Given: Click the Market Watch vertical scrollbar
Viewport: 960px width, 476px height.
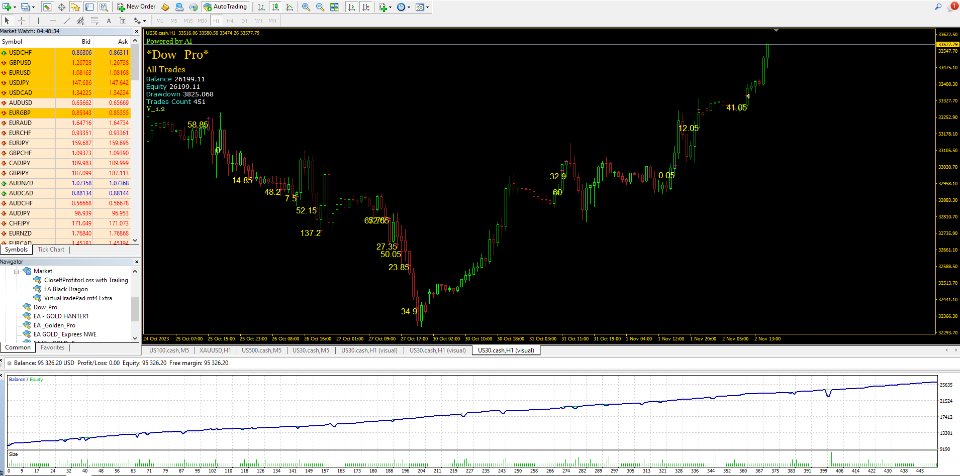Looking at the screenshot, I should coord(136,140).
